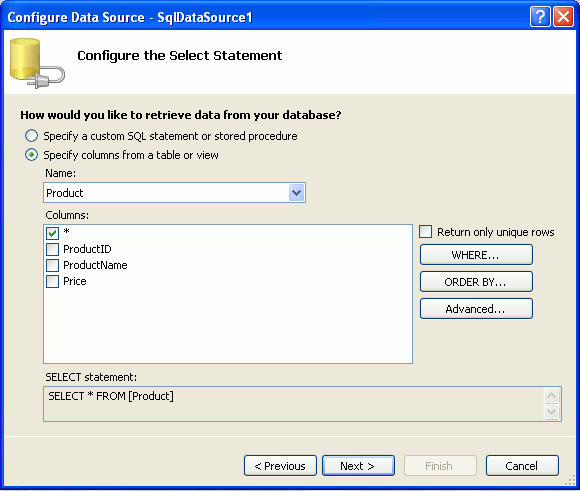Go back with the Previous button
The width and height of the screenshot is (580, 491).
(280, 465)
